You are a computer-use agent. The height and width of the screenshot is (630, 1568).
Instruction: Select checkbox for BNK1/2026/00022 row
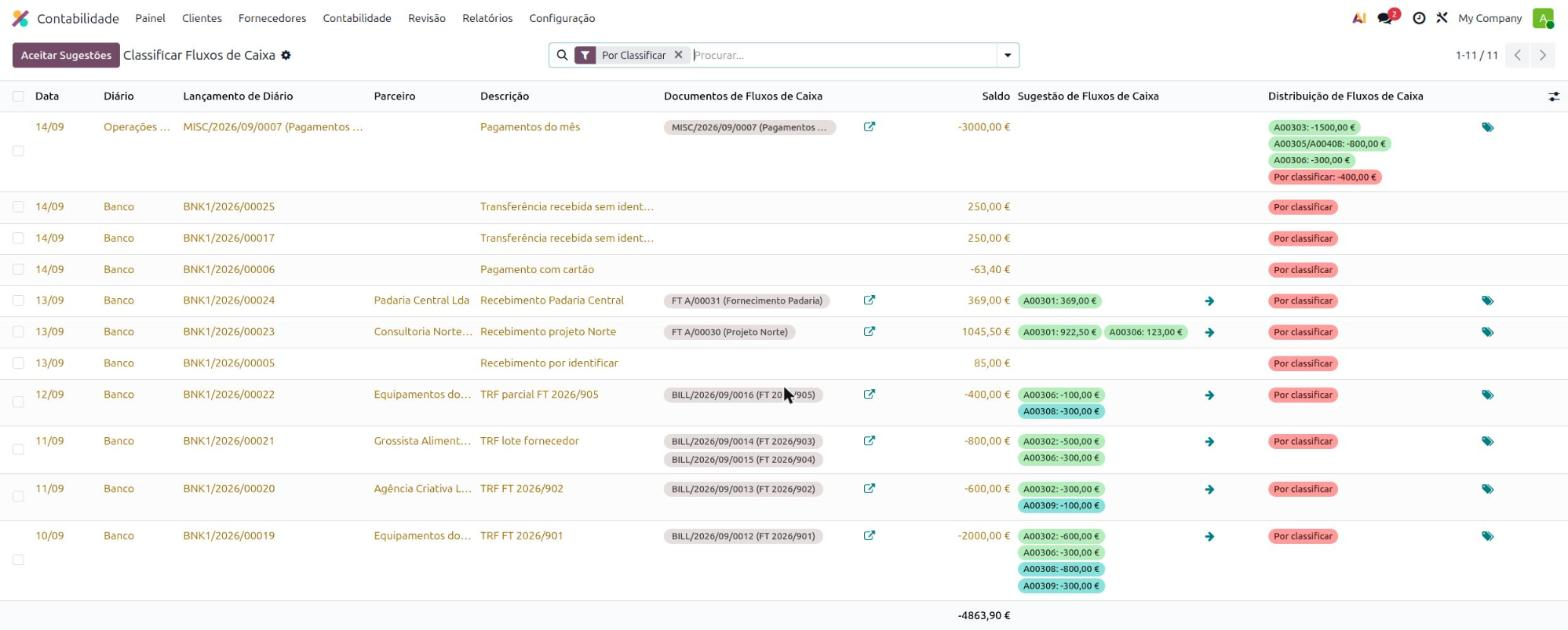coord(18,402)
